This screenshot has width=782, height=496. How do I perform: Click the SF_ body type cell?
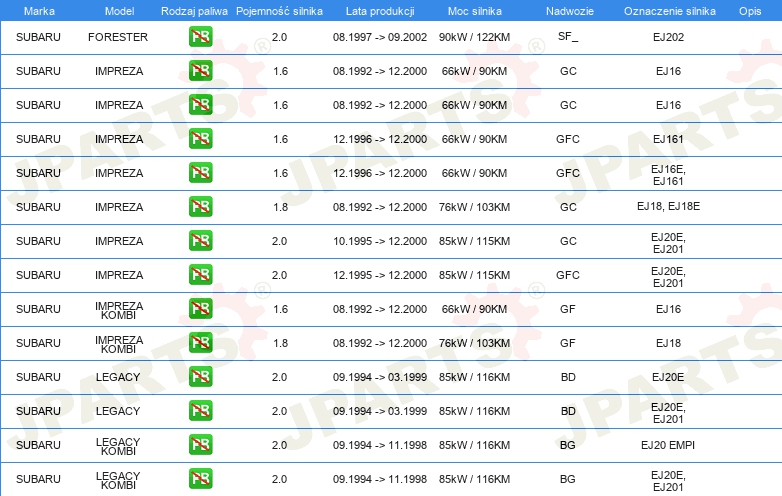point(567,37)
